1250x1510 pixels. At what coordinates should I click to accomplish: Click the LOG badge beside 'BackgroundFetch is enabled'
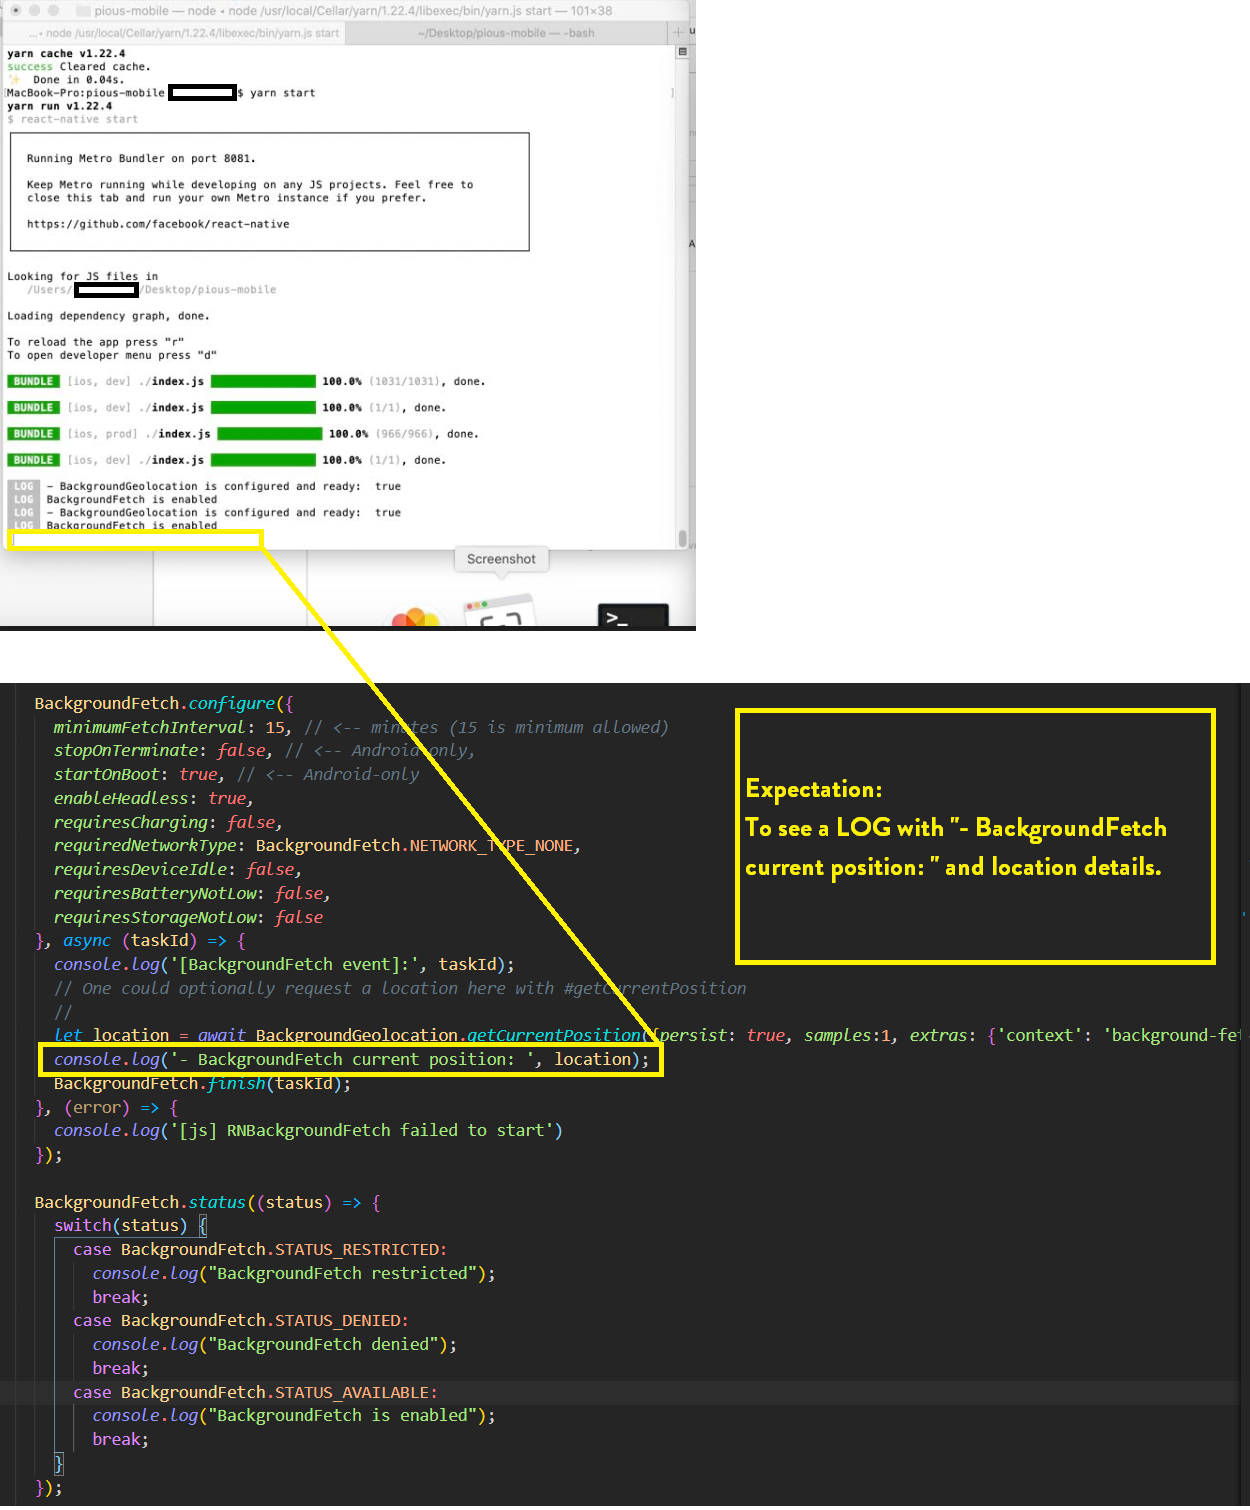coord(24,499)
